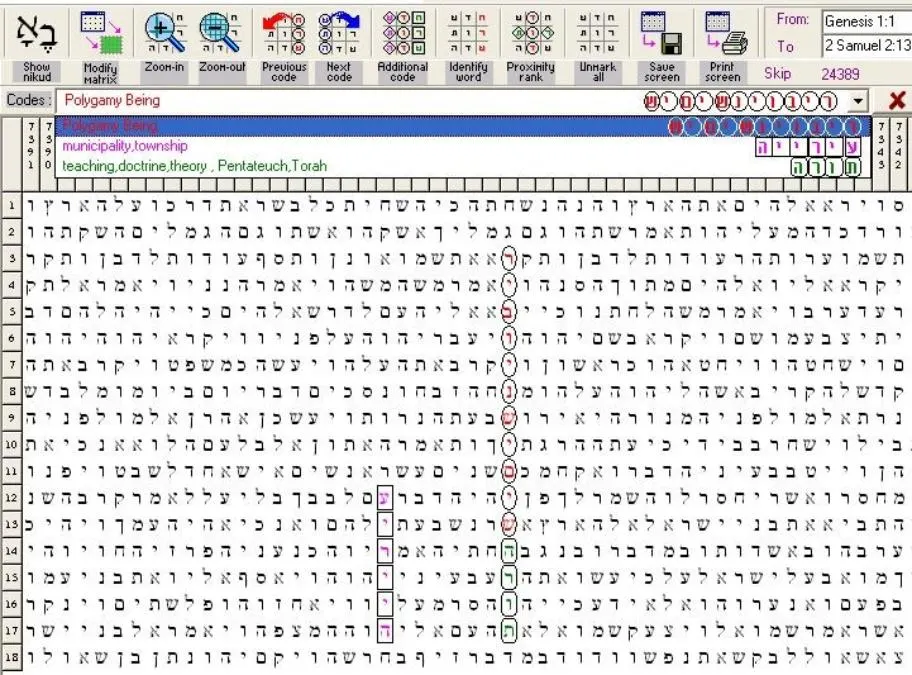This screenshot has height=675, width=912.
Task: Remove the code with the red X
Action: point(897,101)
